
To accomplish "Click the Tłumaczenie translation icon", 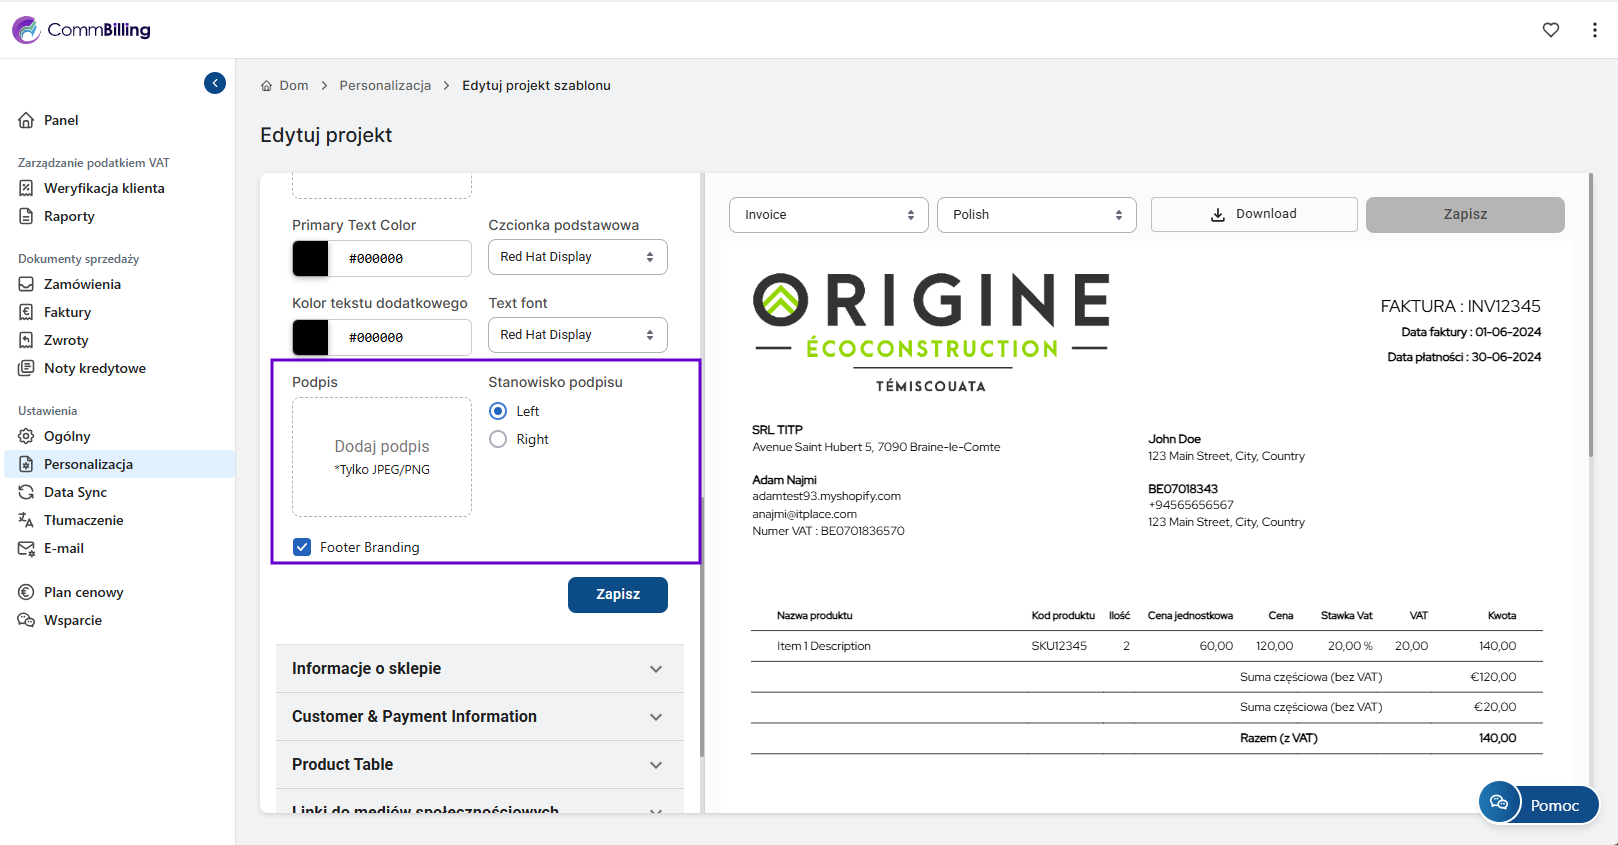I will click(x=27, y=520).
